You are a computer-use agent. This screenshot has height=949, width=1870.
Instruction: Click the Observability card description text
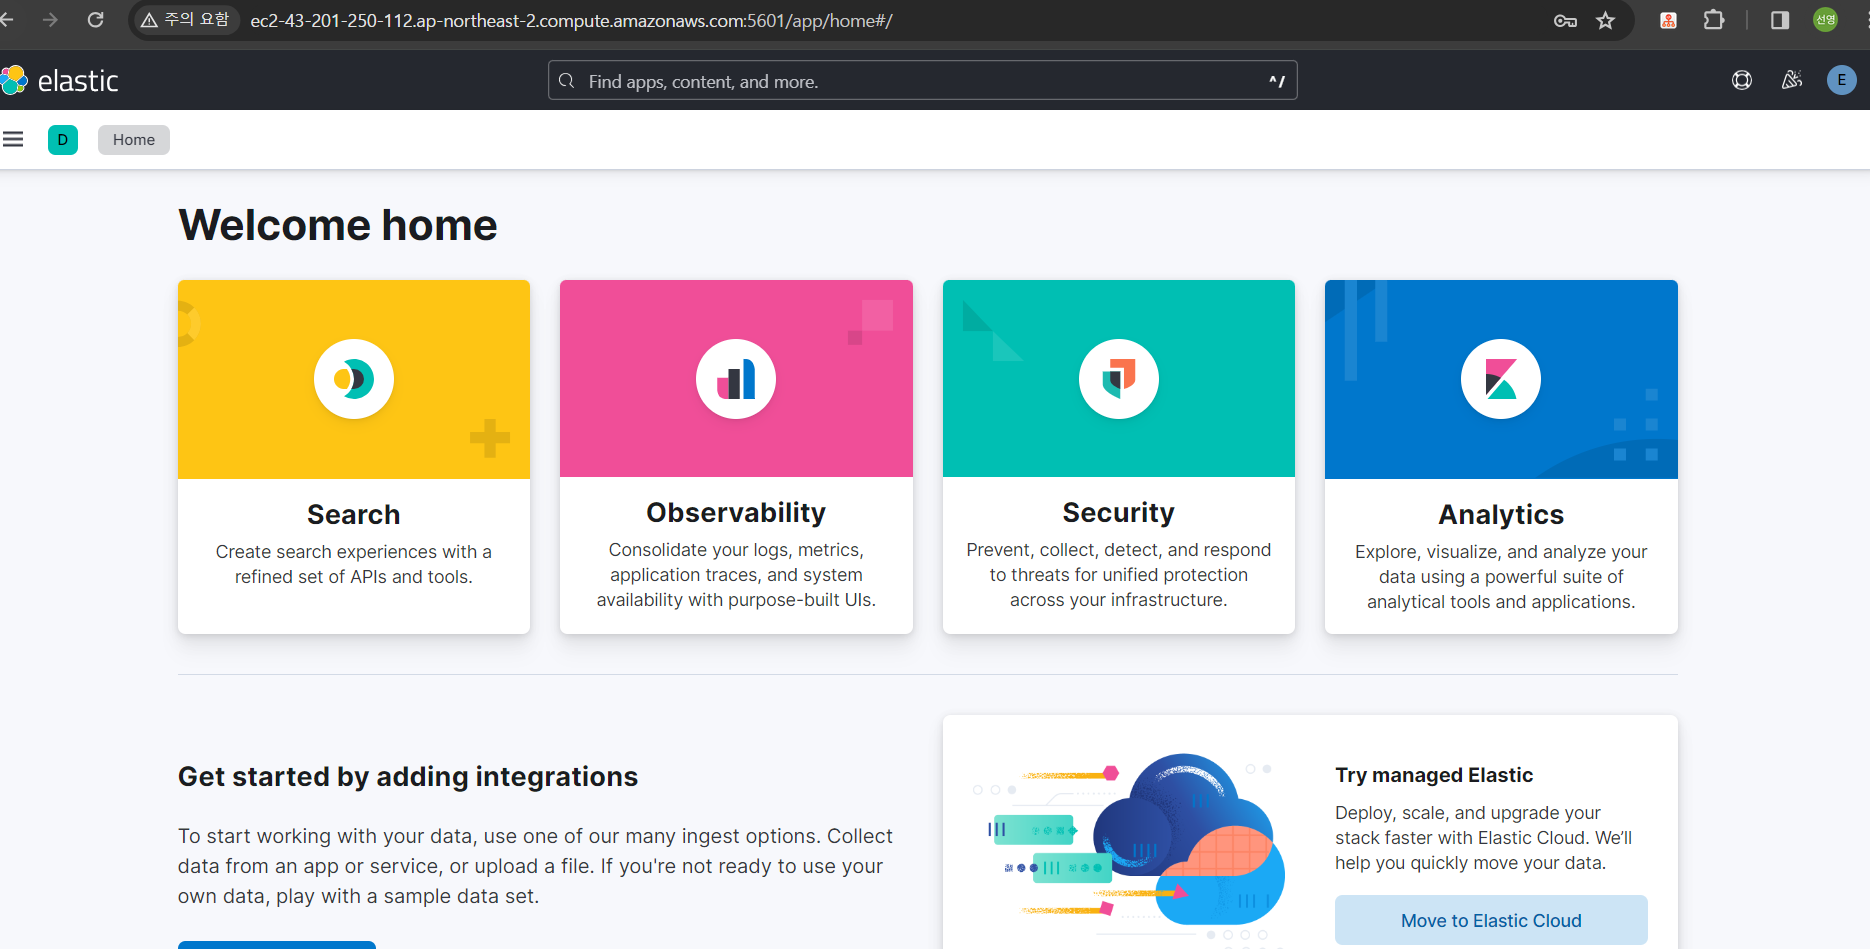(x=736, y=575)
